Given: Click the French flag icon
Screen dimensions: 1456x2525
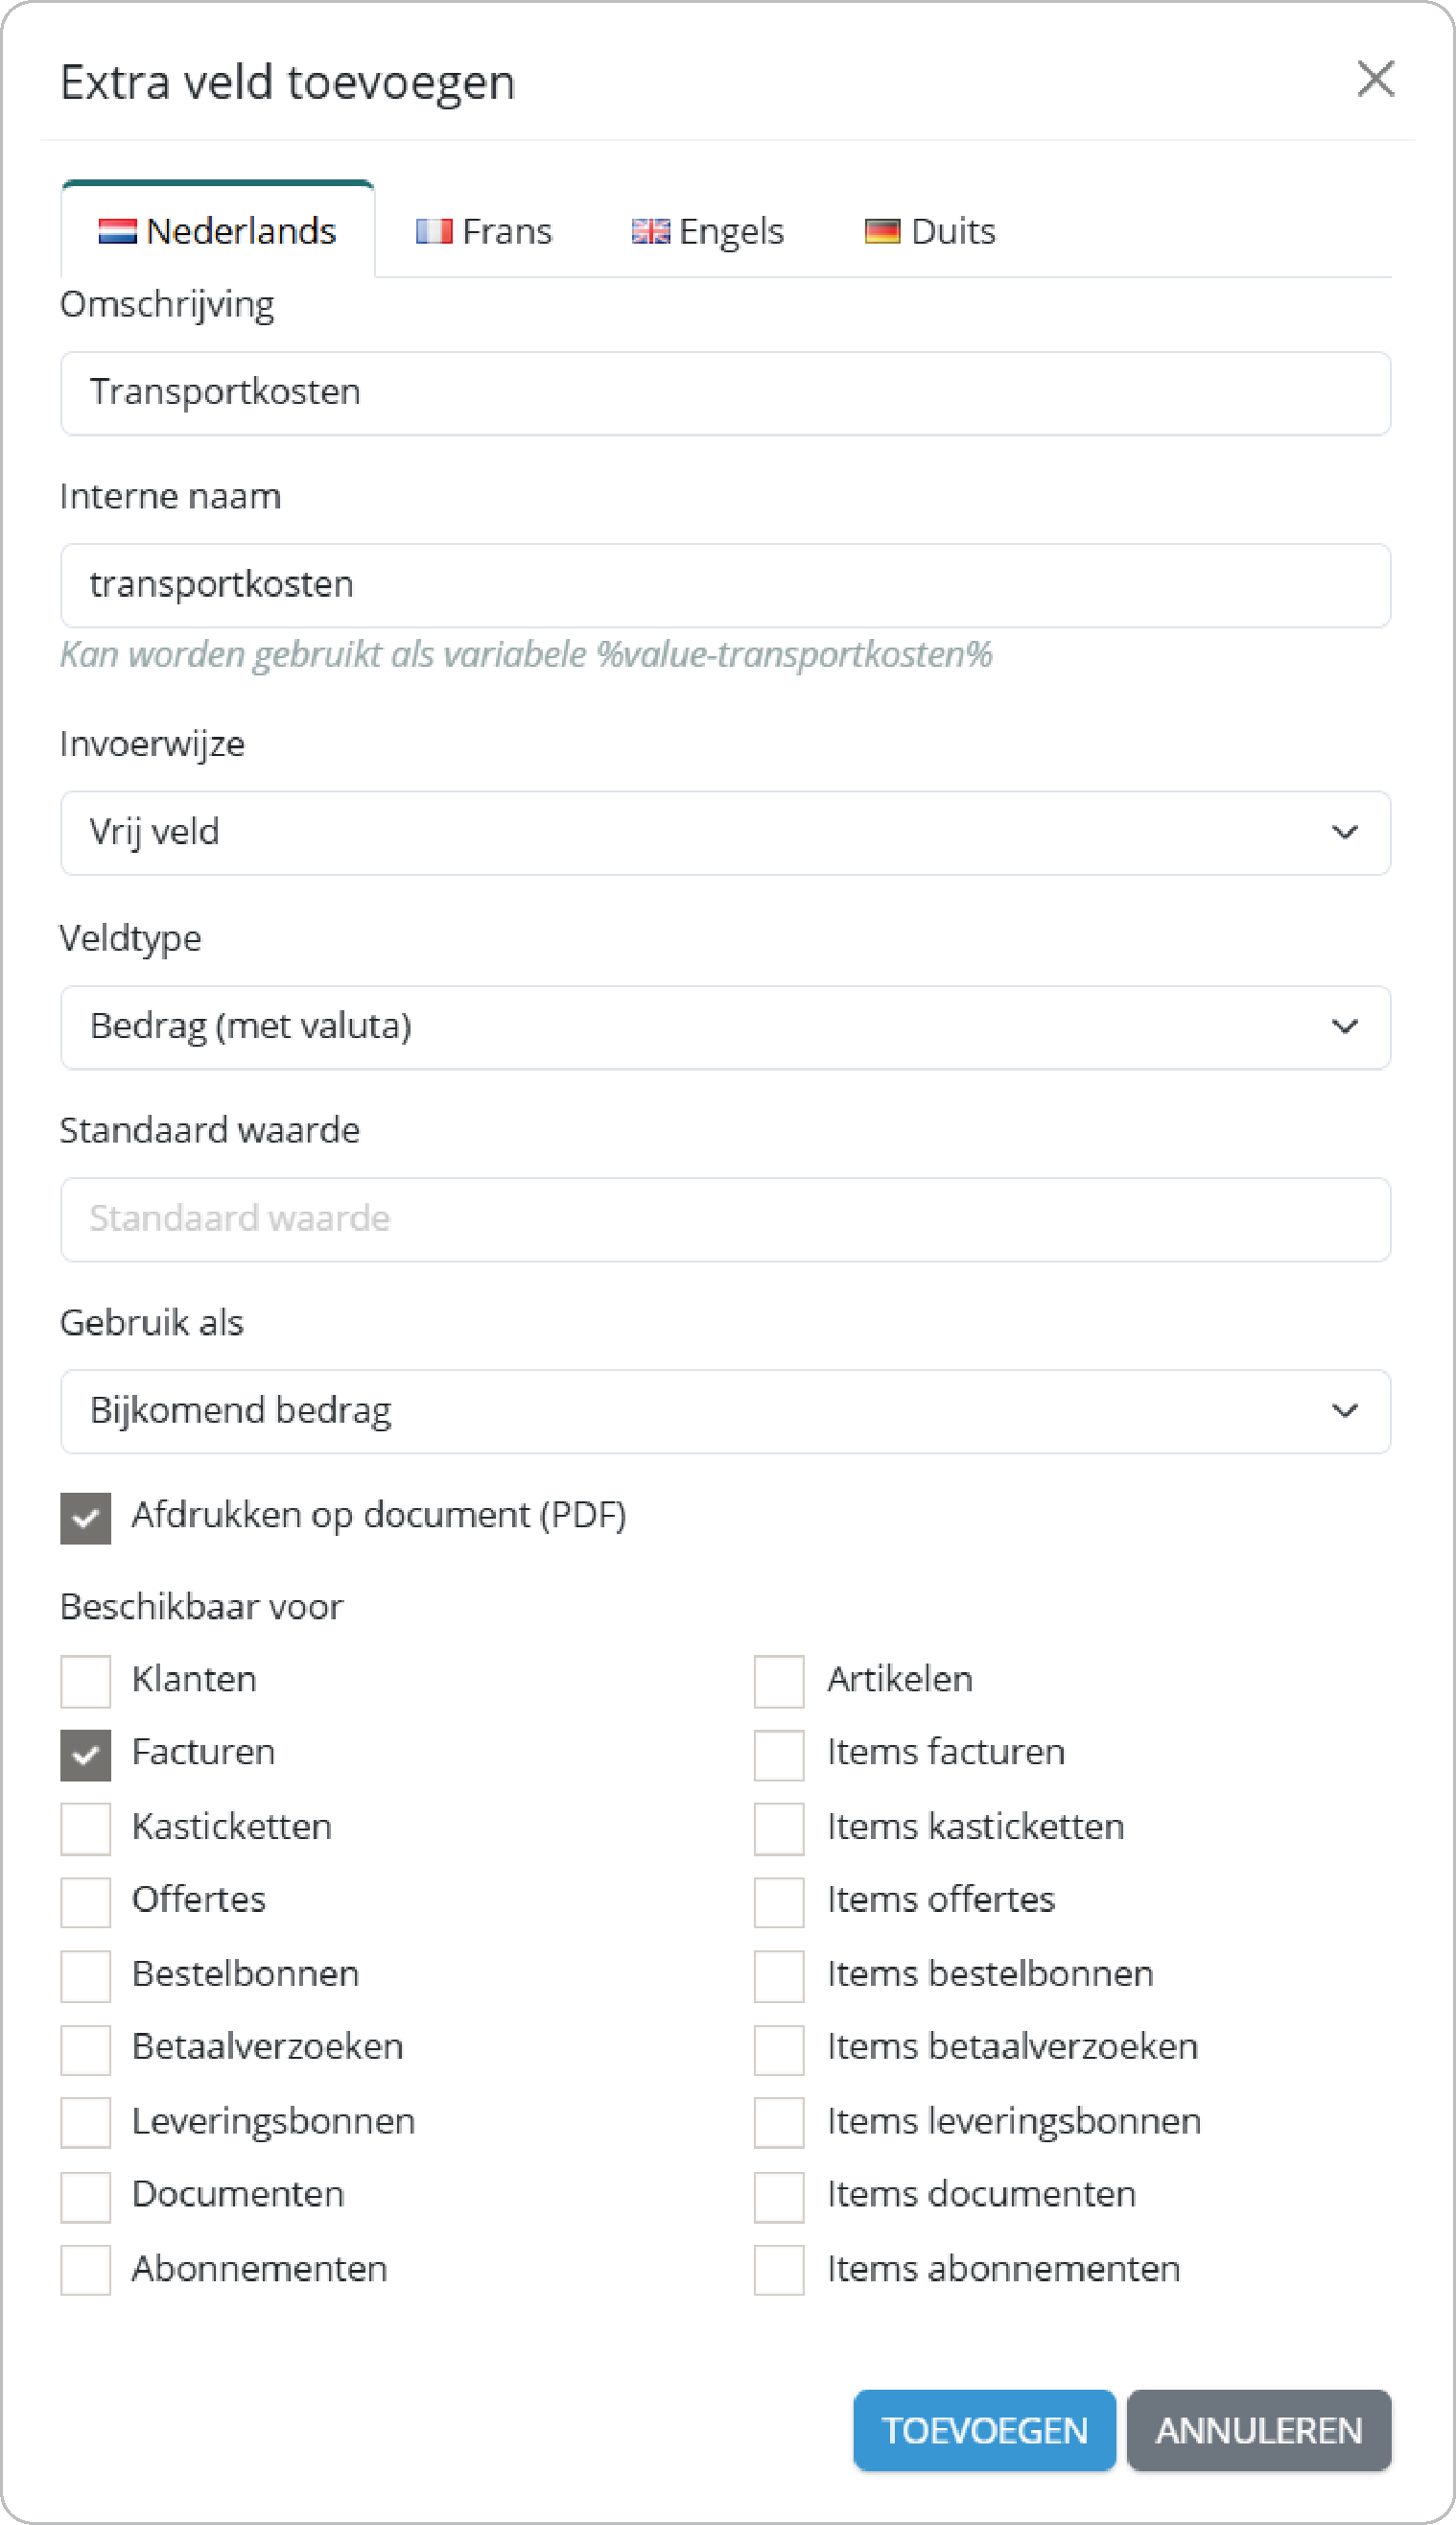Looking at the screenshot, I should pyautogui.click(x=434, y=232).
